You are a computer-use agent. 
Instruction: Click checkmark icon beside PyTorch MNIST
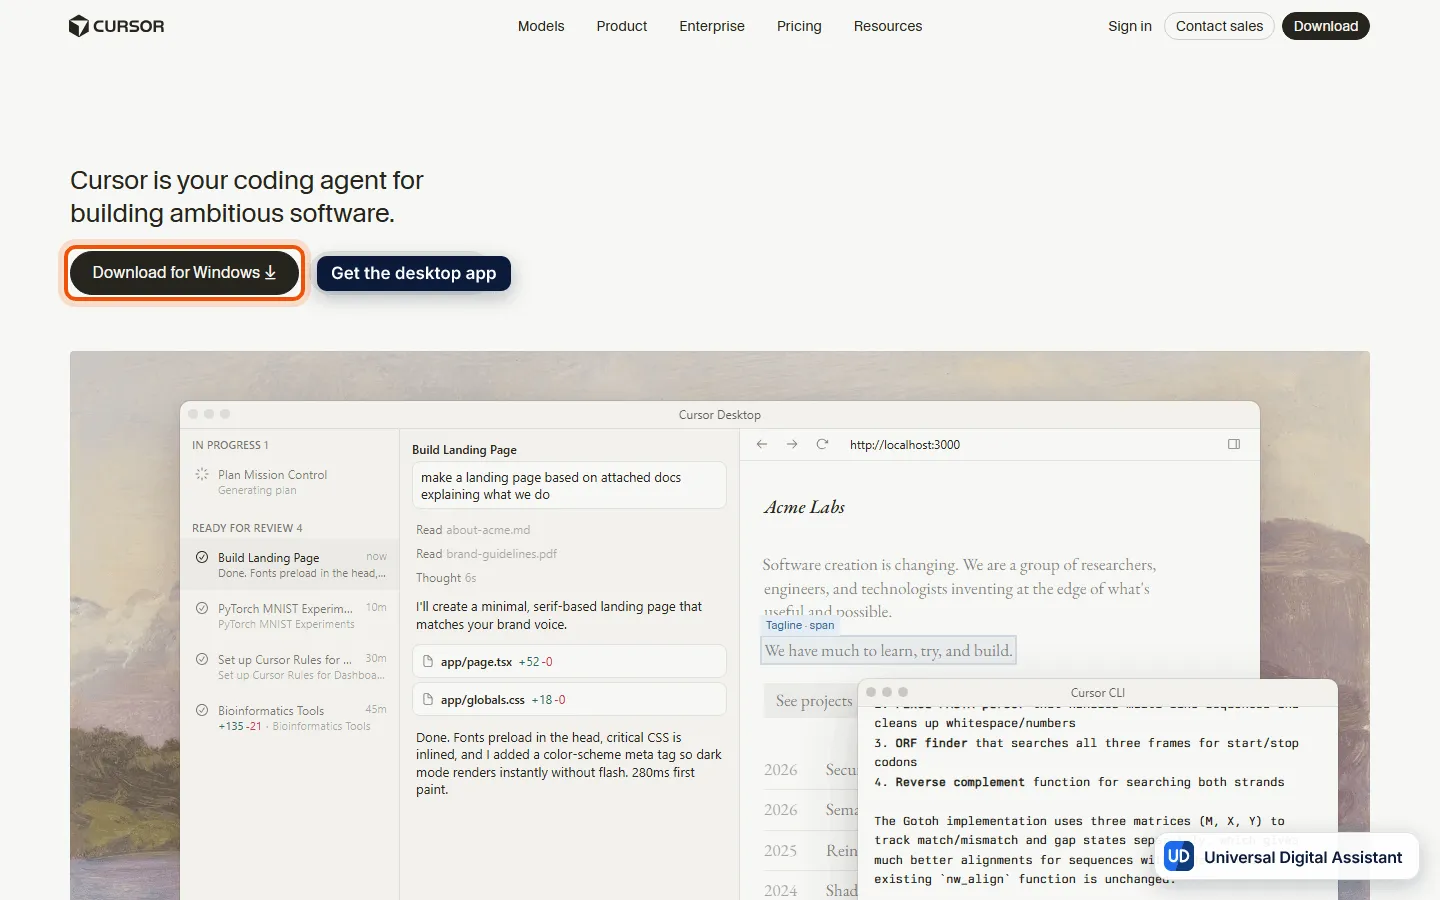(202, 608)
